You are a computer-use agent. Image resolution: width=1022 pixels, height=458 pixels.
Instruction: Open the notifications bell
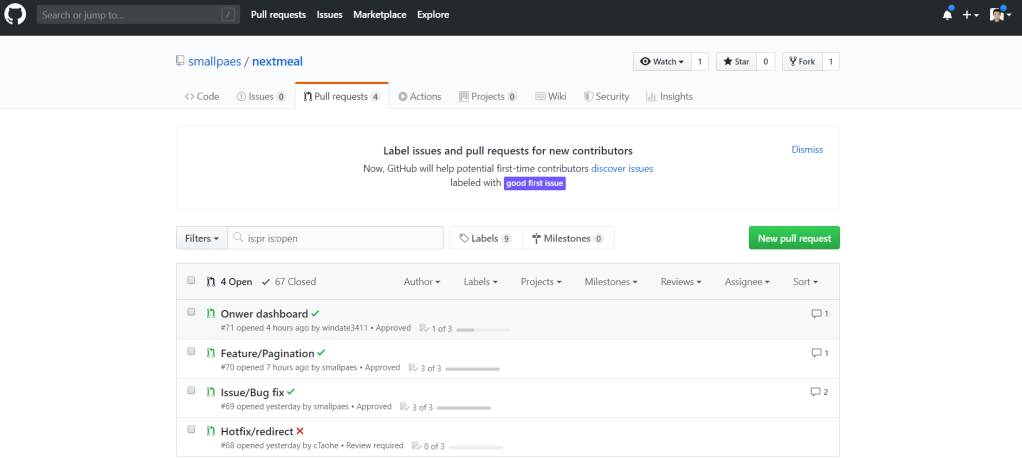coord(947,15)
